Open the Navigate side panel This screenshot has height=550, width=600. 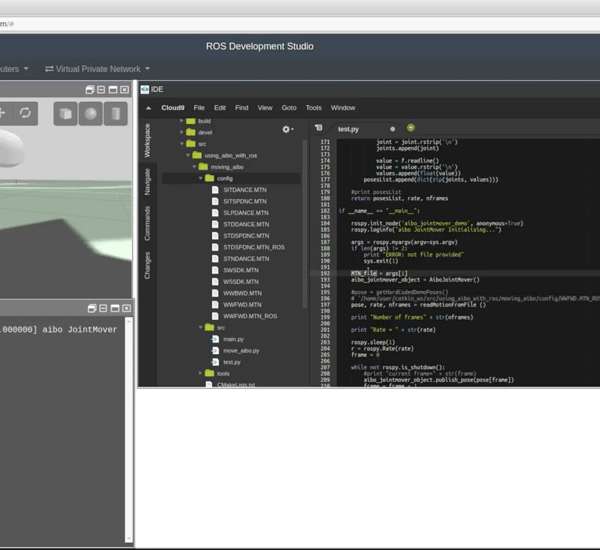click(x=147, y=182)
